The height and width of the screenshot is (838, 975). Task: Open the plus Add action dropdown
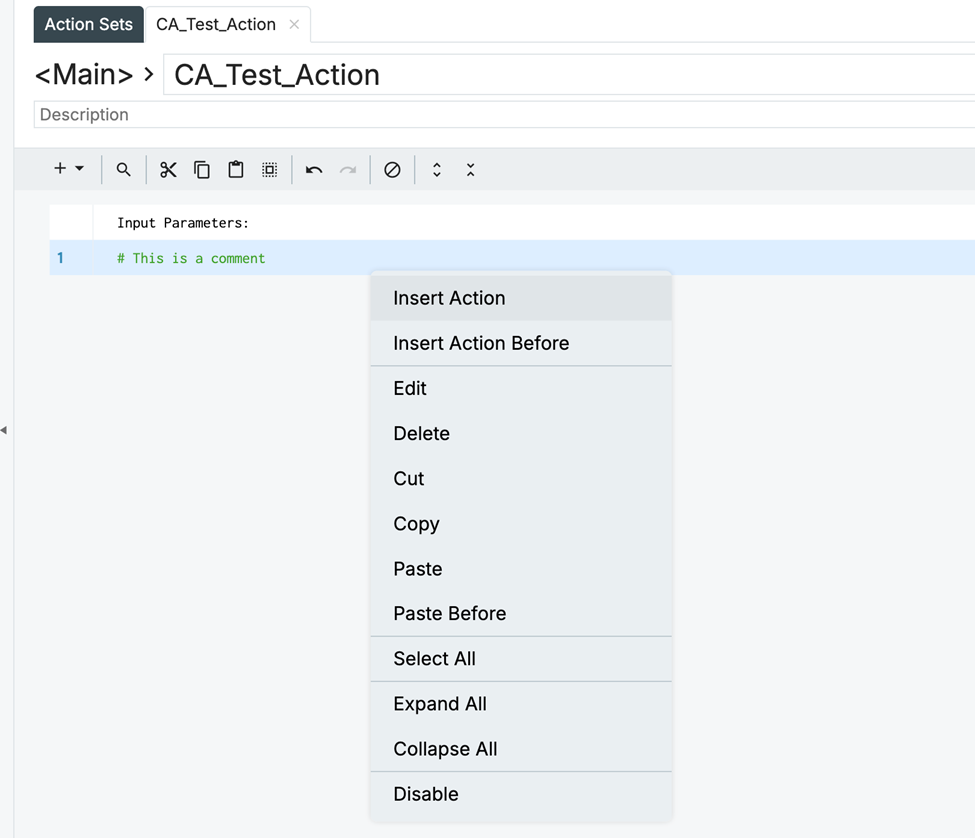click(x=69, y=169)
